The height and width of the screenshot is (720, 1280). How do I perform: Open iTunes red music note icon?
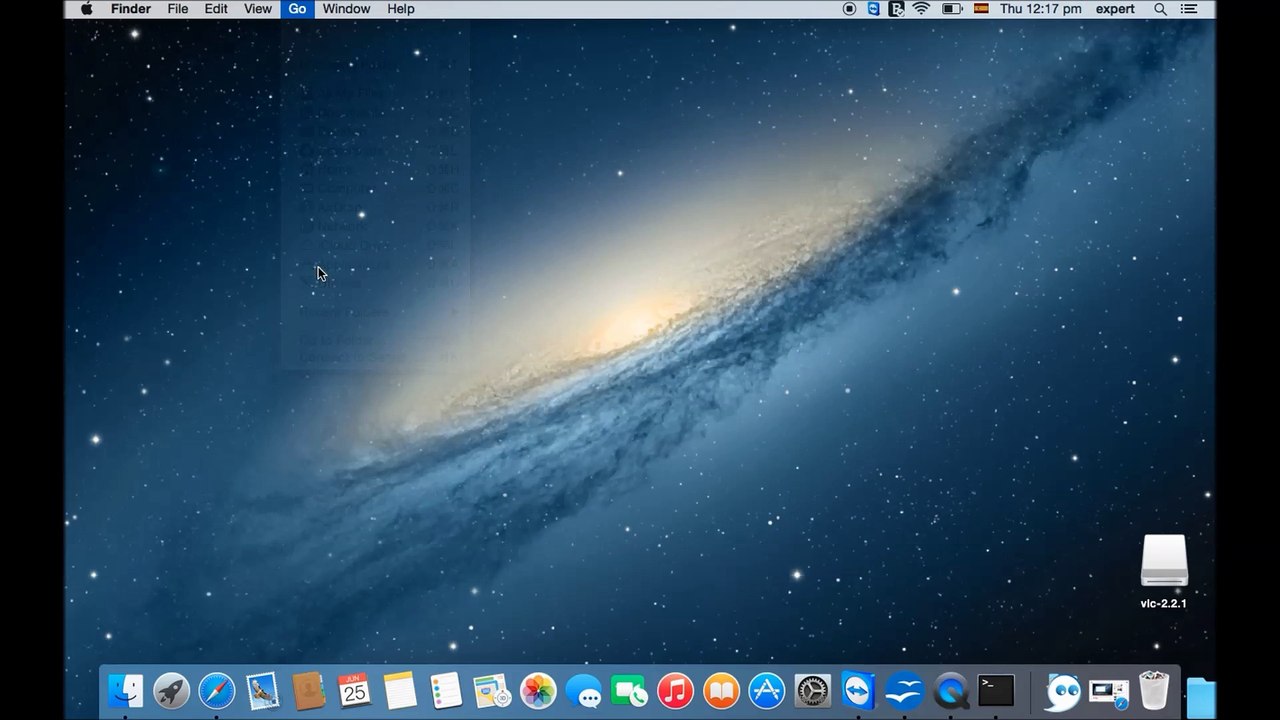point(675,691)
